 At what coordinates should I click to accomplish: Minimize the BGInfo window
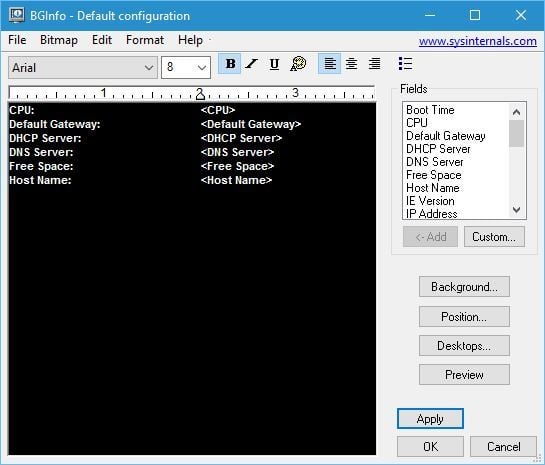pos(430,15)
